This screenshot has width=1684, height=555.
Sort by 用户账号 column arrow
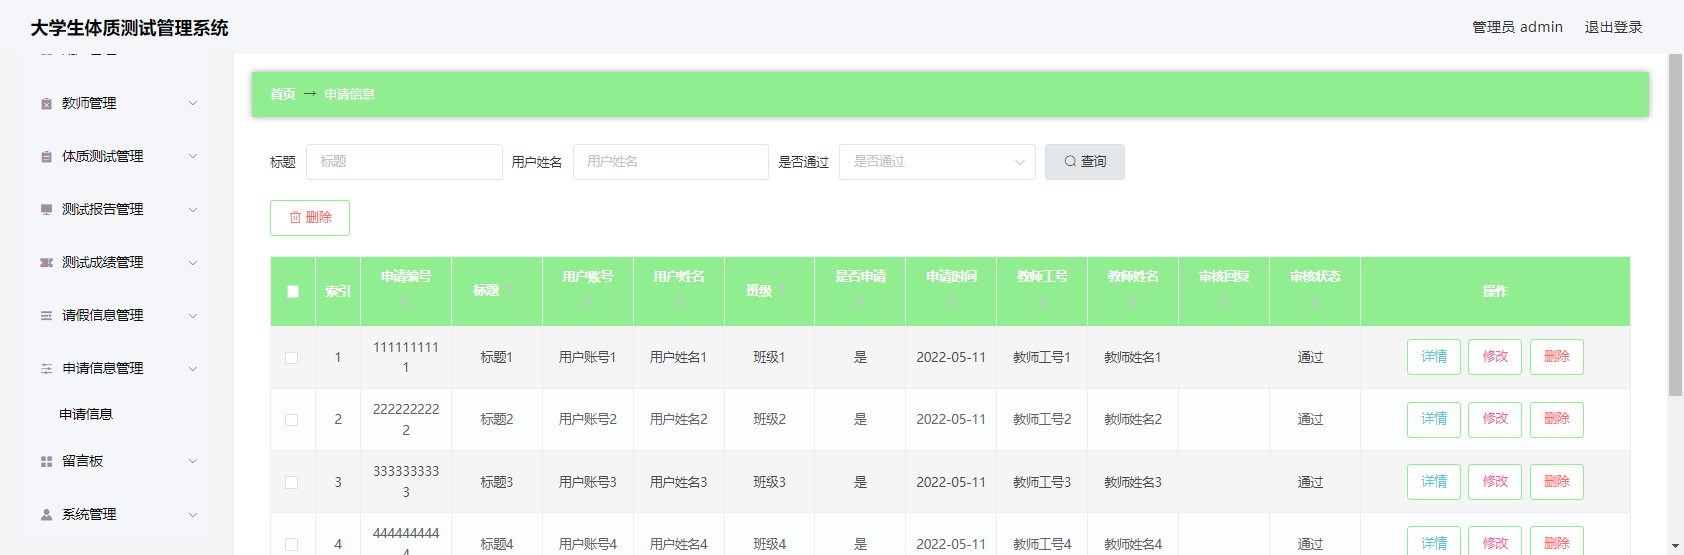coord(587,300)
